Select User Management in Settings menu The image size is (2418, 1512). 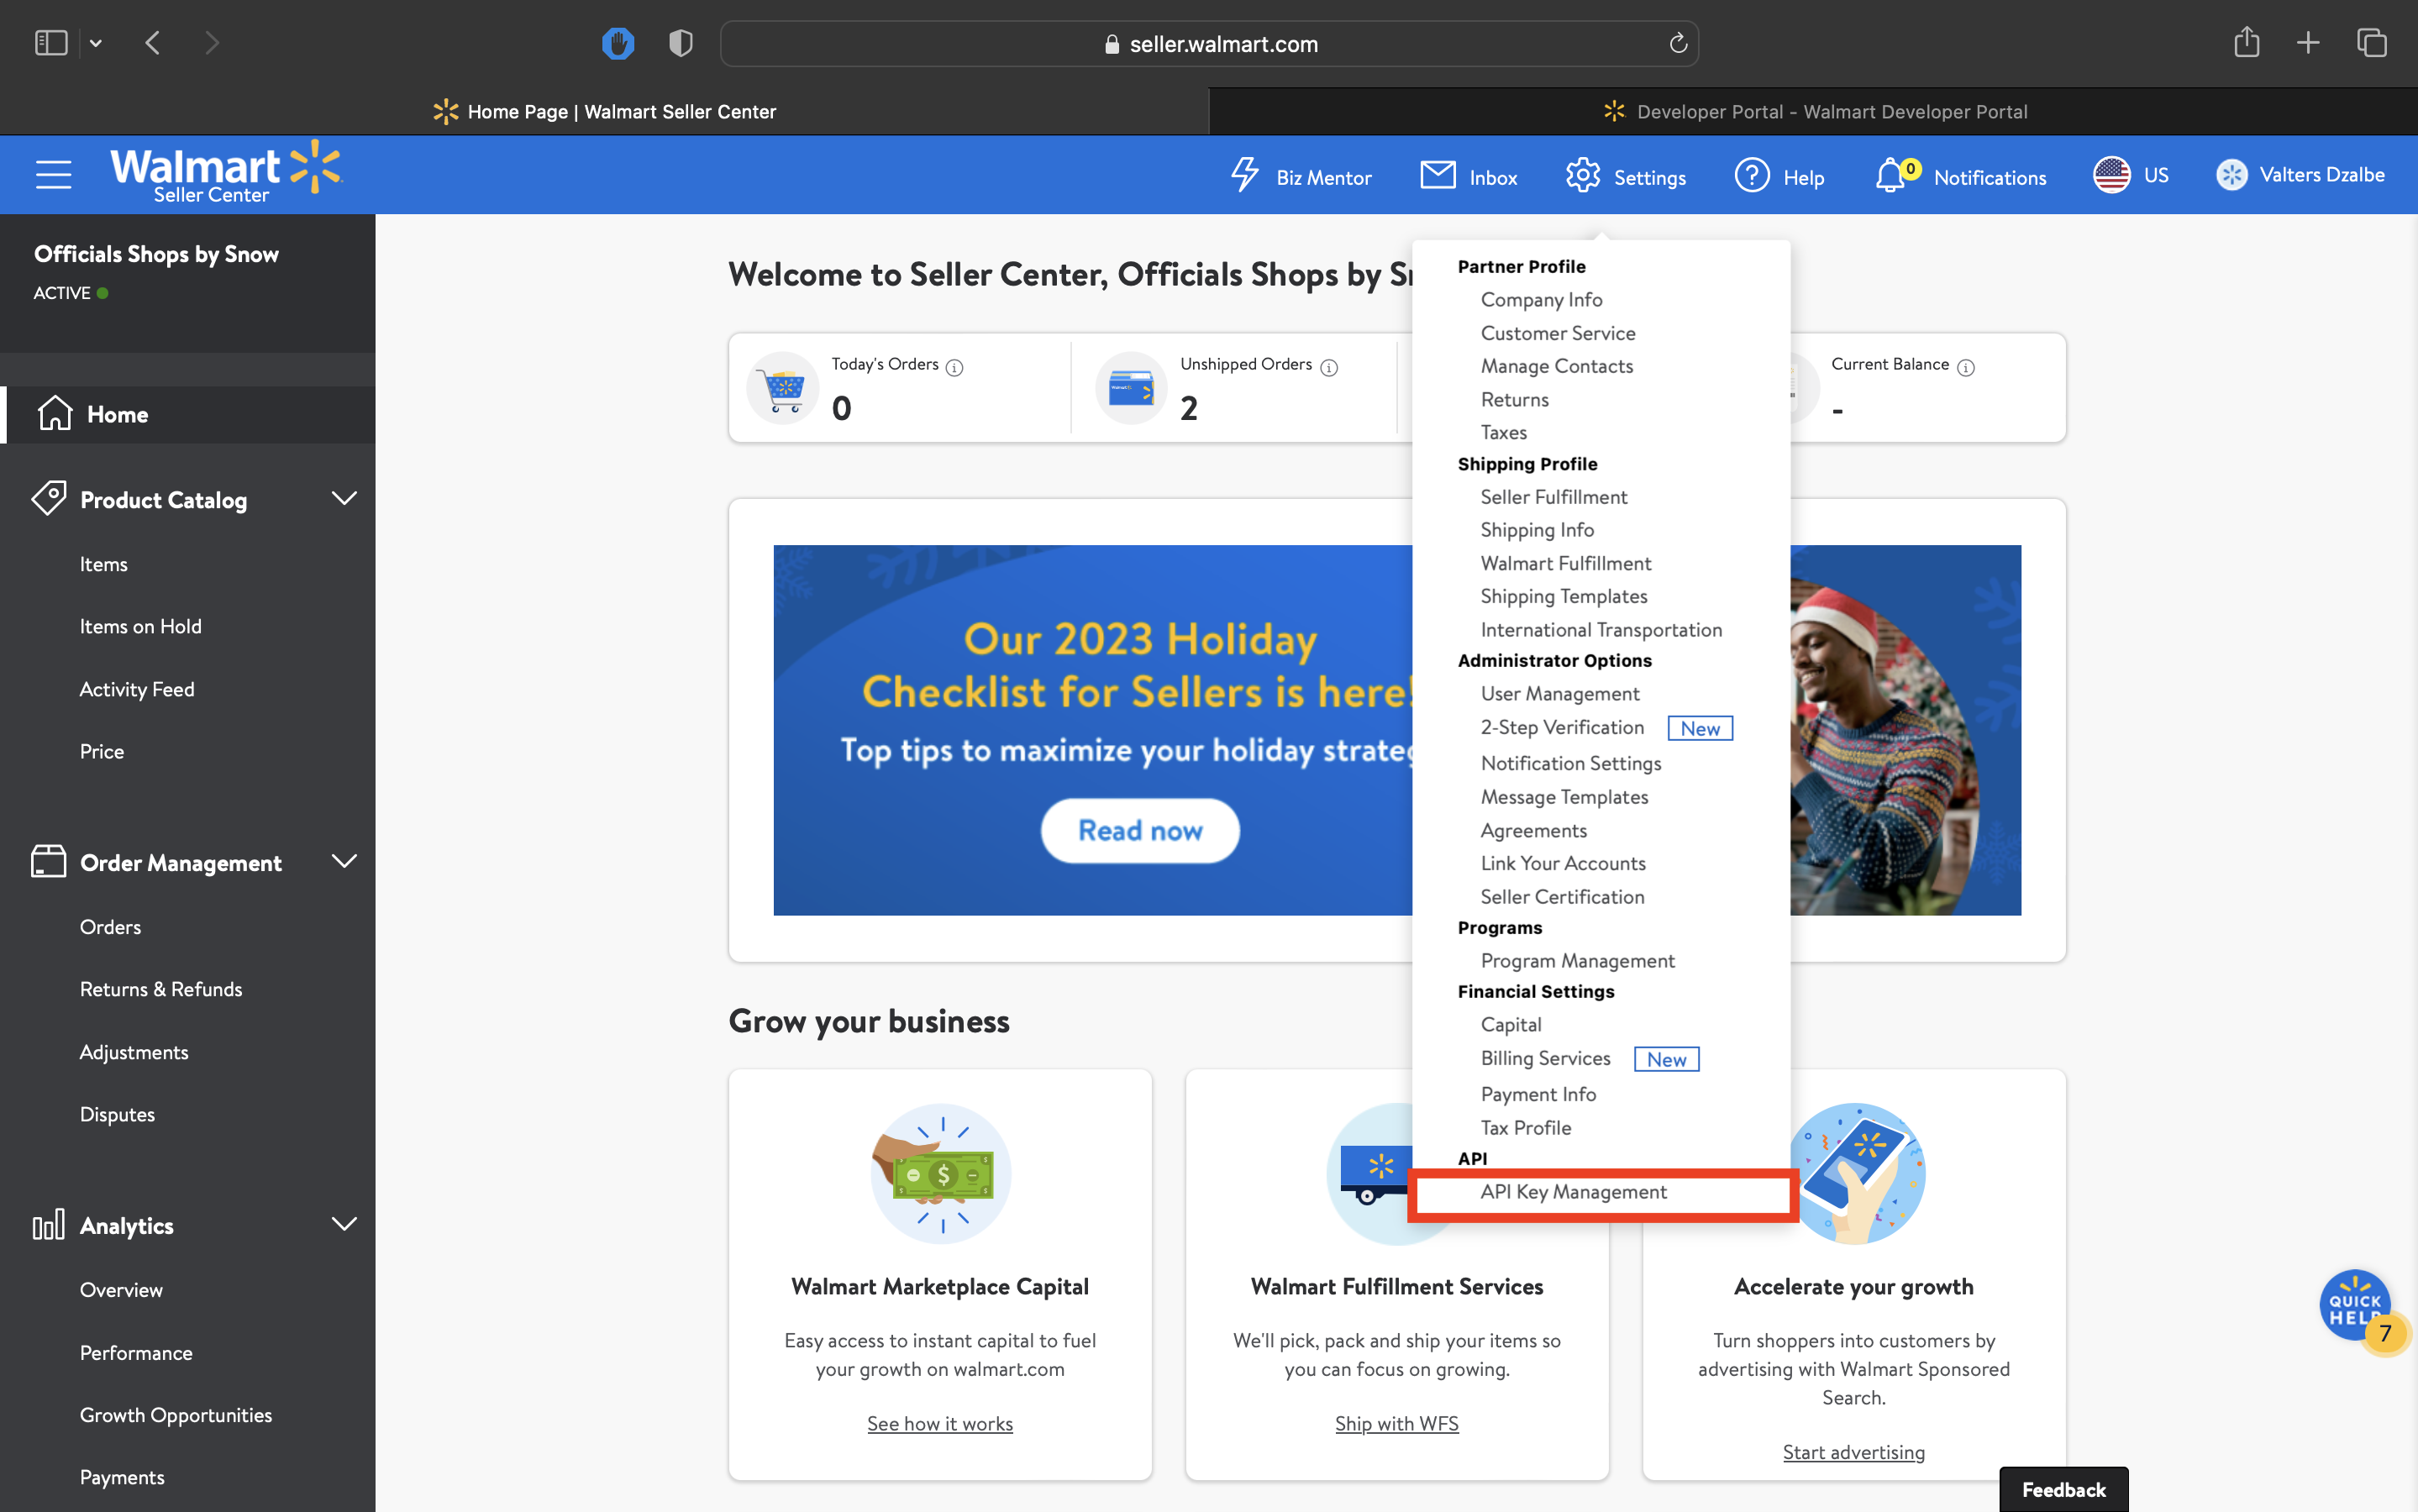coord(1560,693)
